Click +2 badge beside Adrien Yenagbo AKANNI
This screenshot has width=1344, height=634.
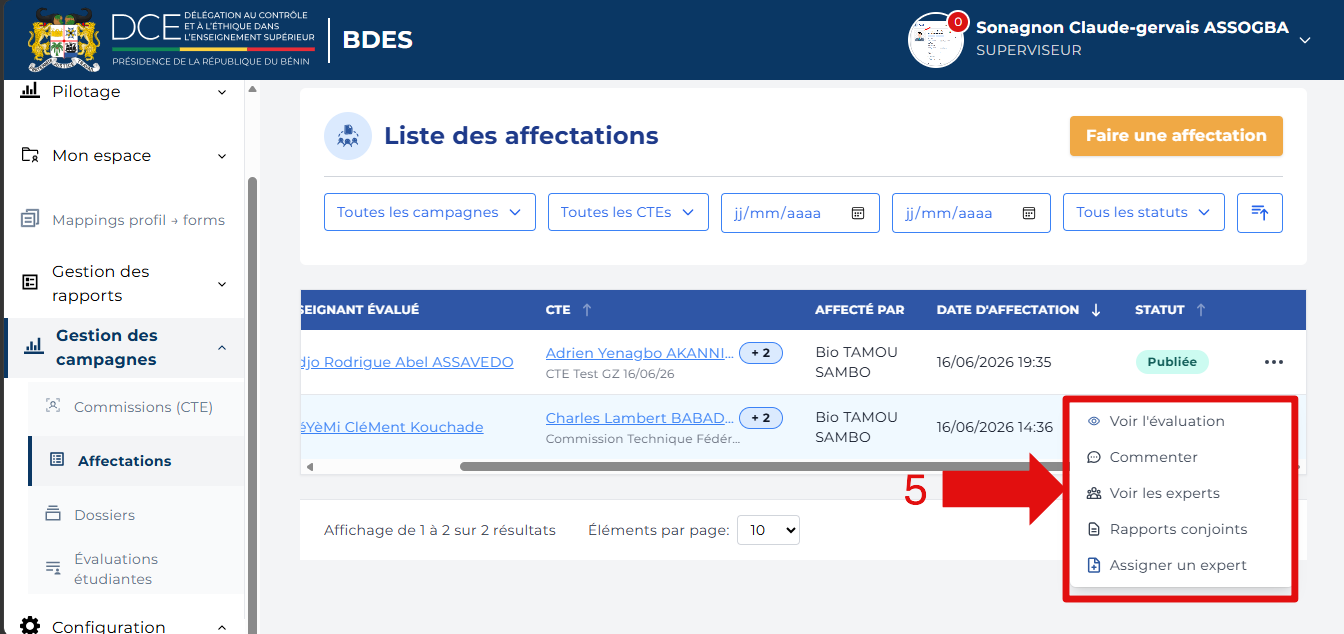[x=761, y=353]
